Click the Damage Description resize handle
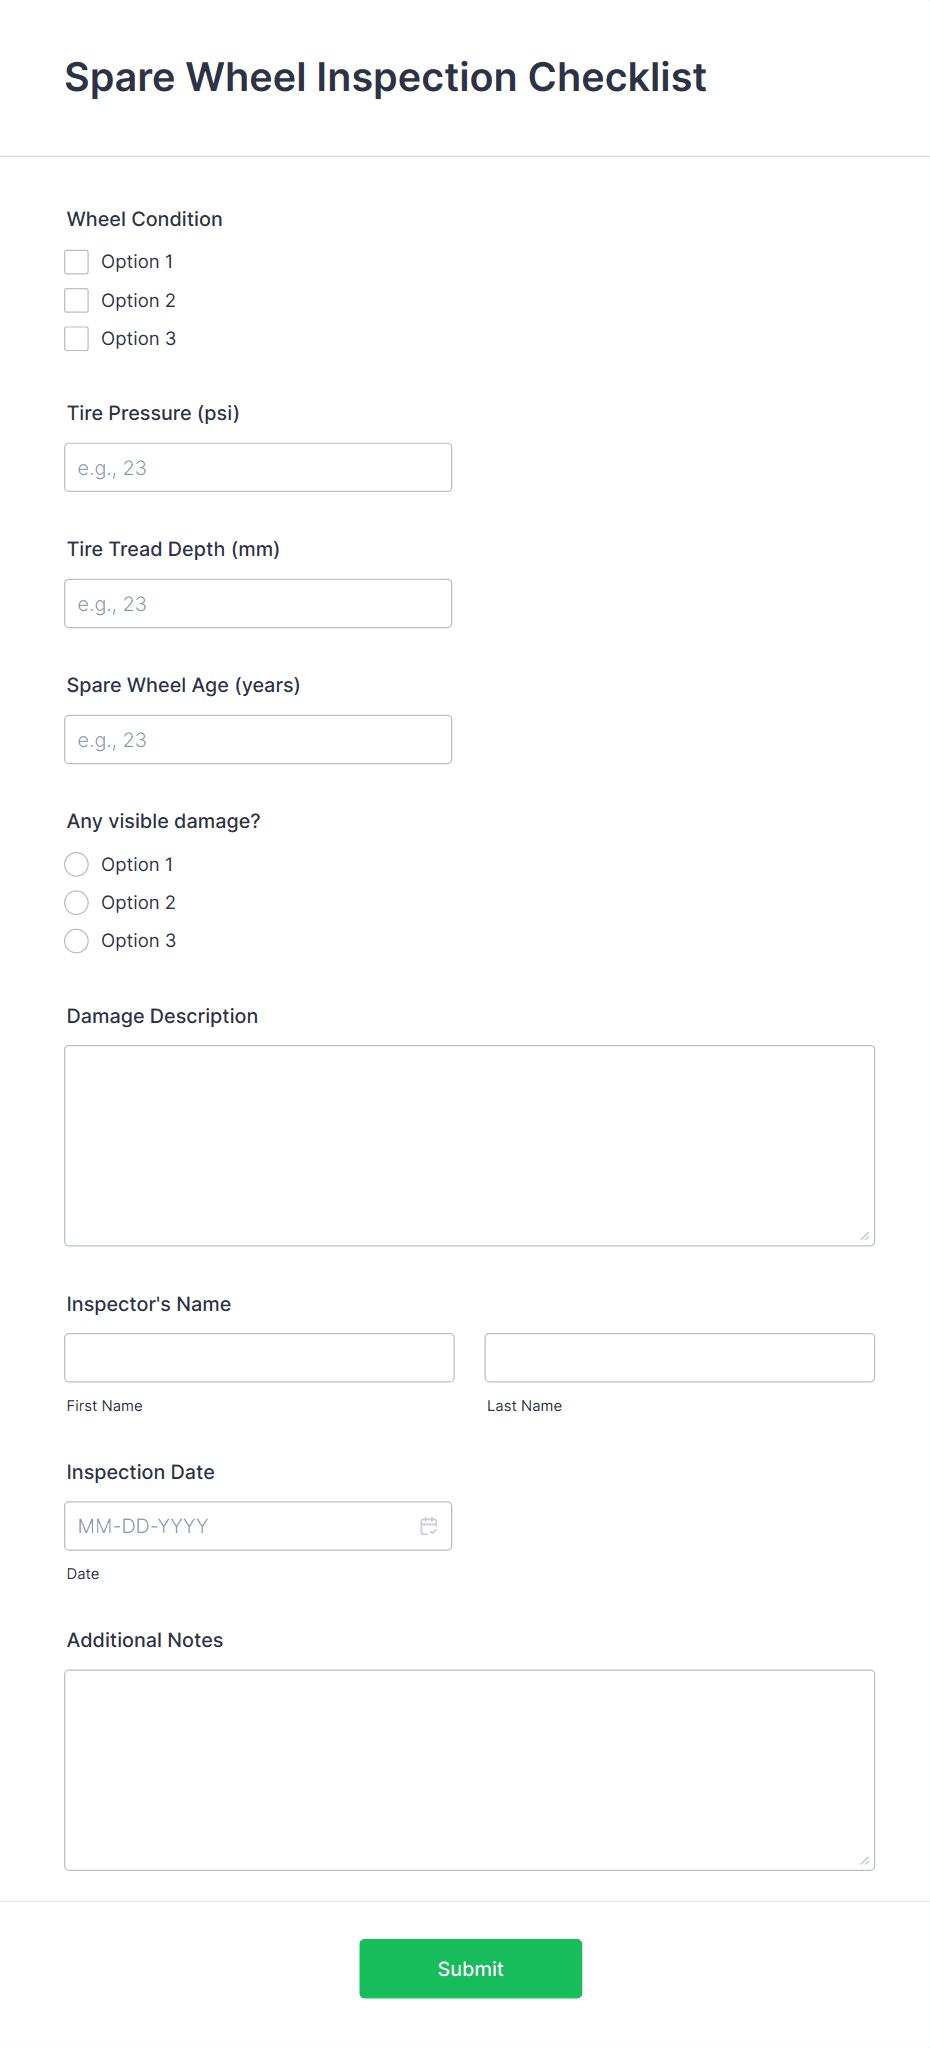This screenshot has height=2048, width=930. click(864, 1237)
